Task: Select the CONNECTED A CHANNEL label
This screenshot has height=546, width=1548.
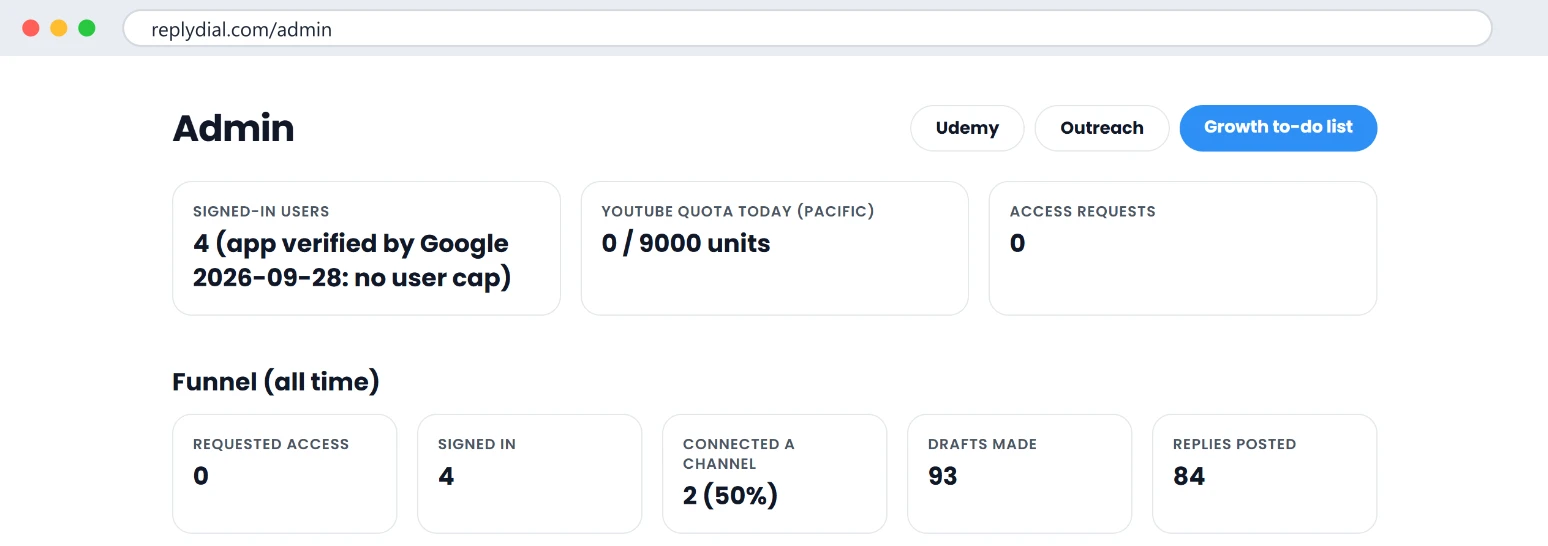Action: (x=739, y=454)
